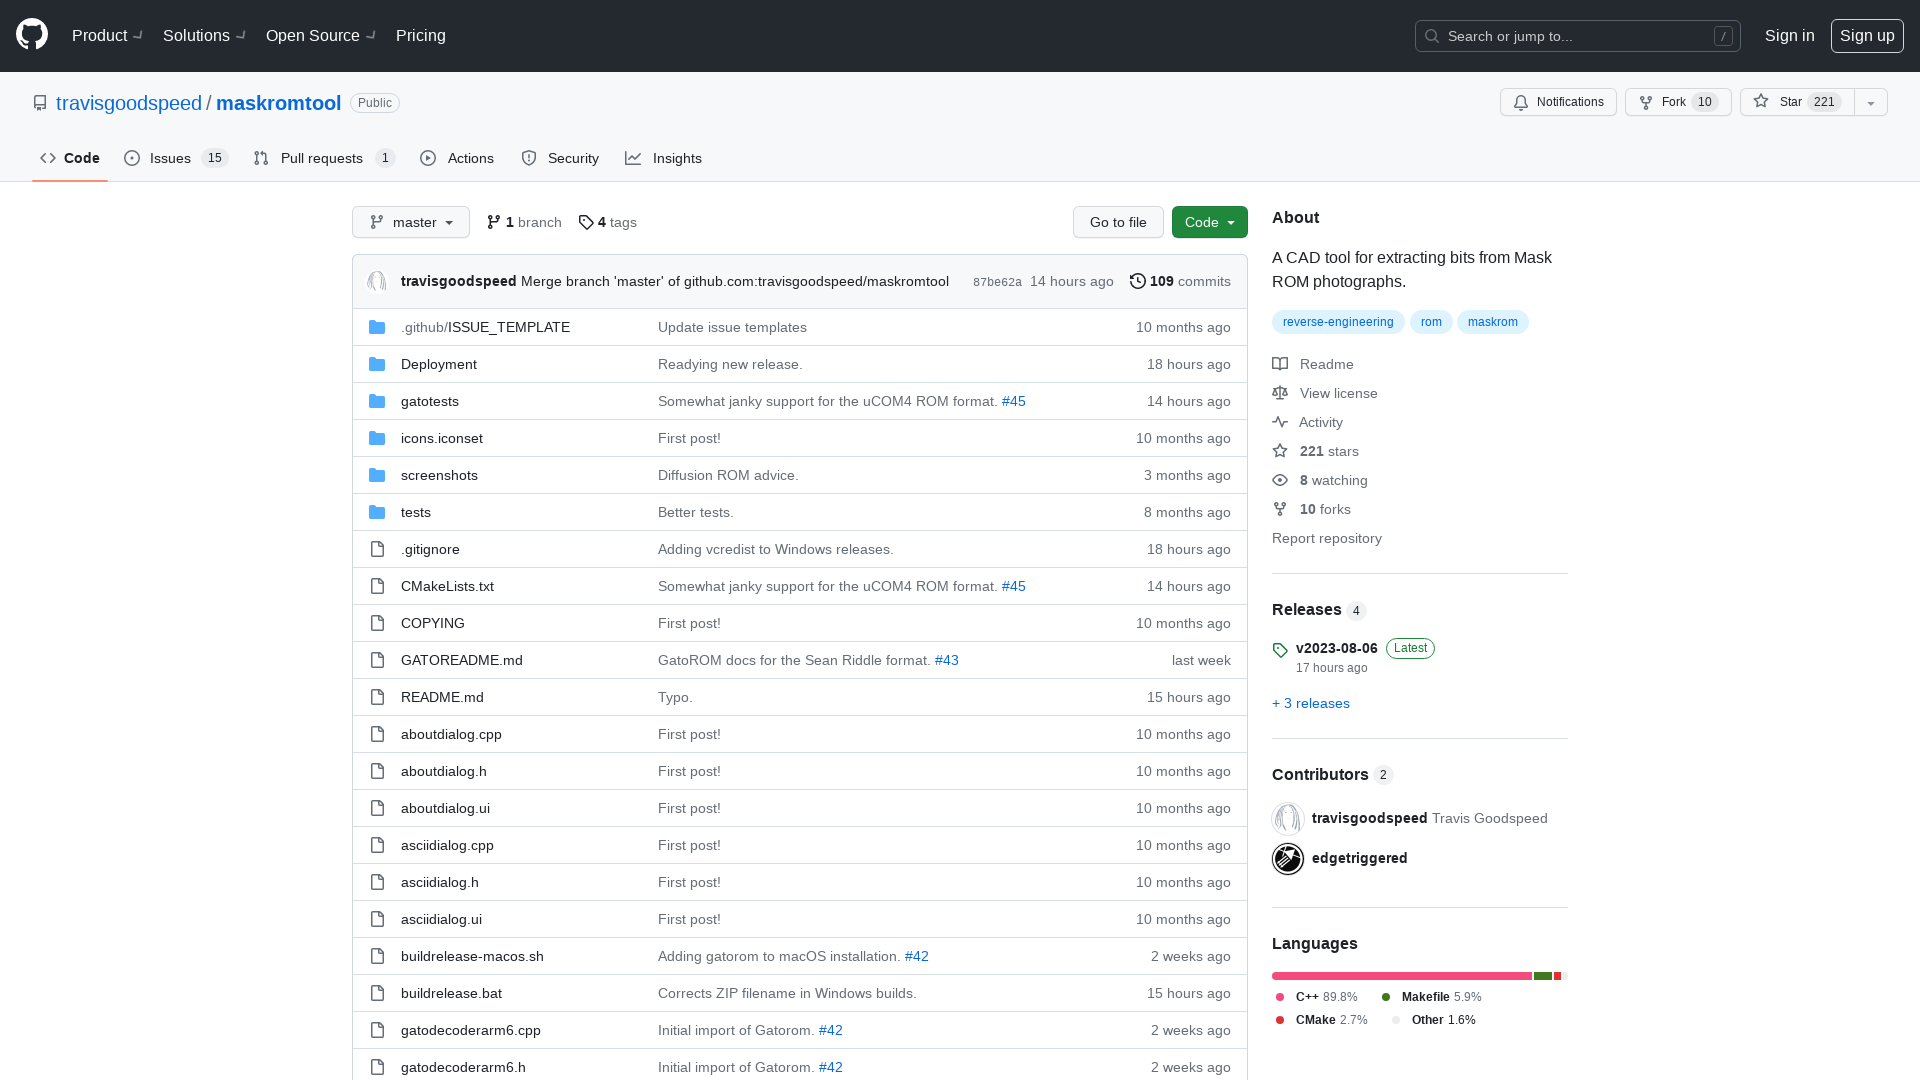Click the edgetriggered contributor avatar
The height and width of the screenshot is (1080, 1920).
click(x=1288, y=858)
